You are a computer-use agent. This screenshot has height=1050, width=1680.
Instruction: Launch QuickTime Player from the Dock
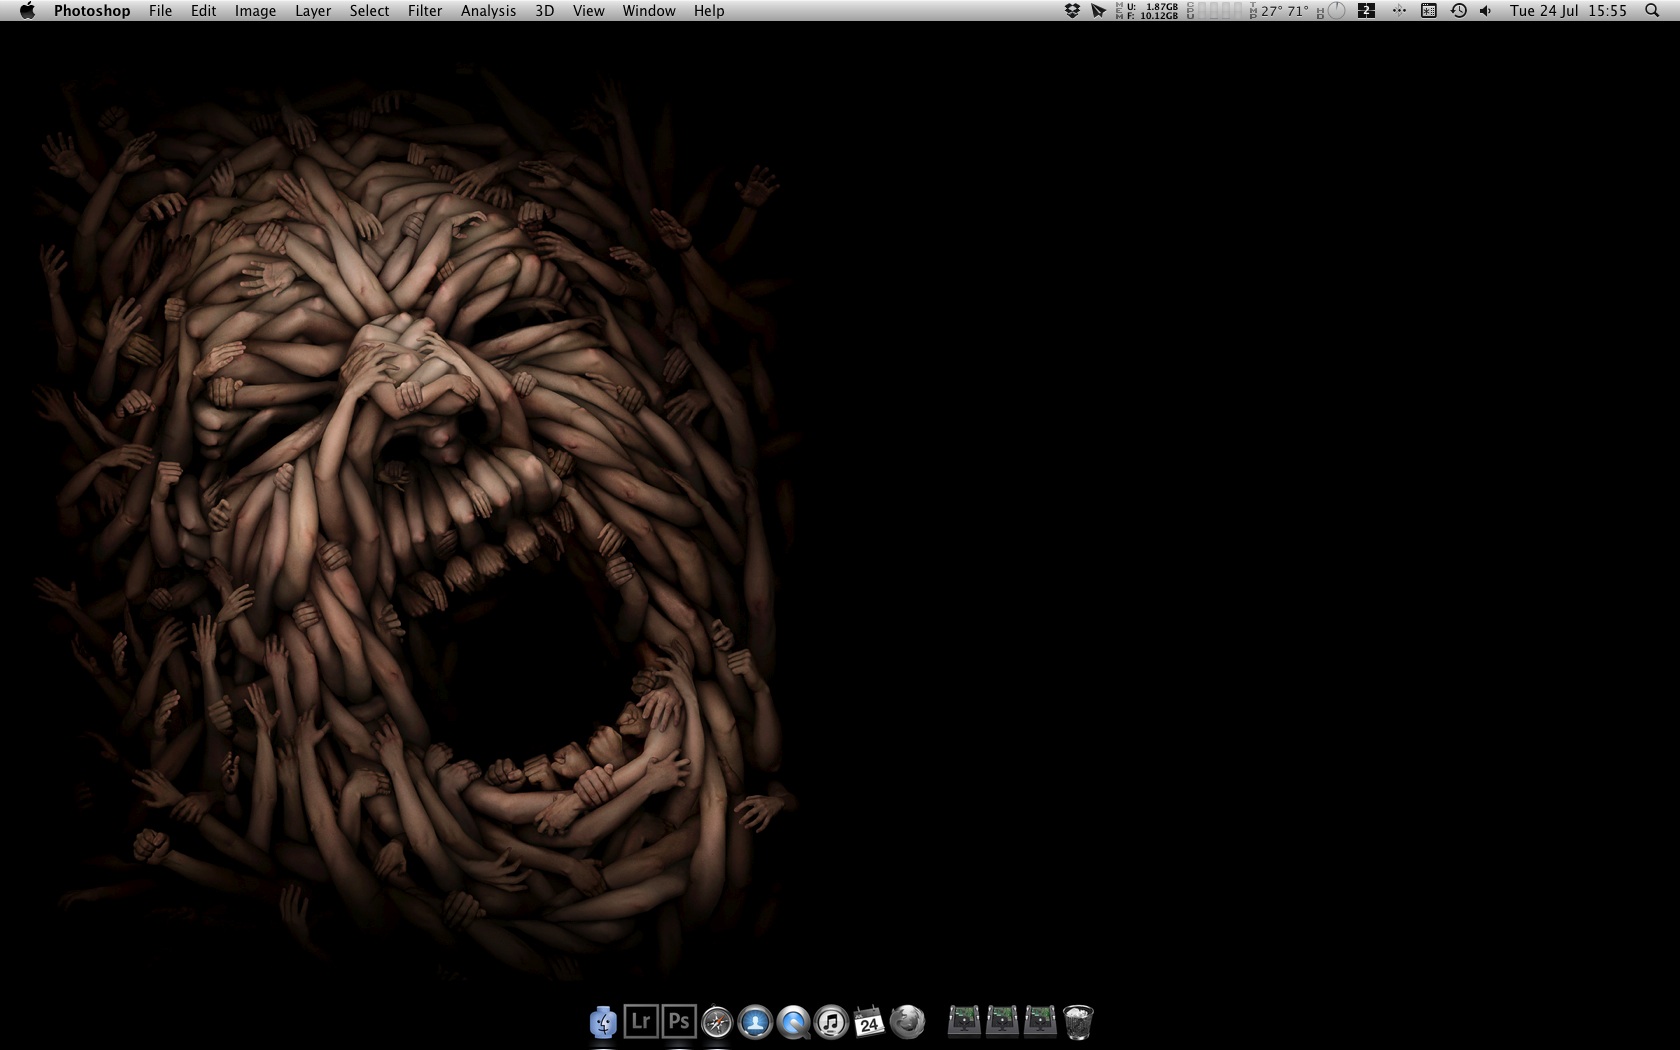(x=793, y=1022)
